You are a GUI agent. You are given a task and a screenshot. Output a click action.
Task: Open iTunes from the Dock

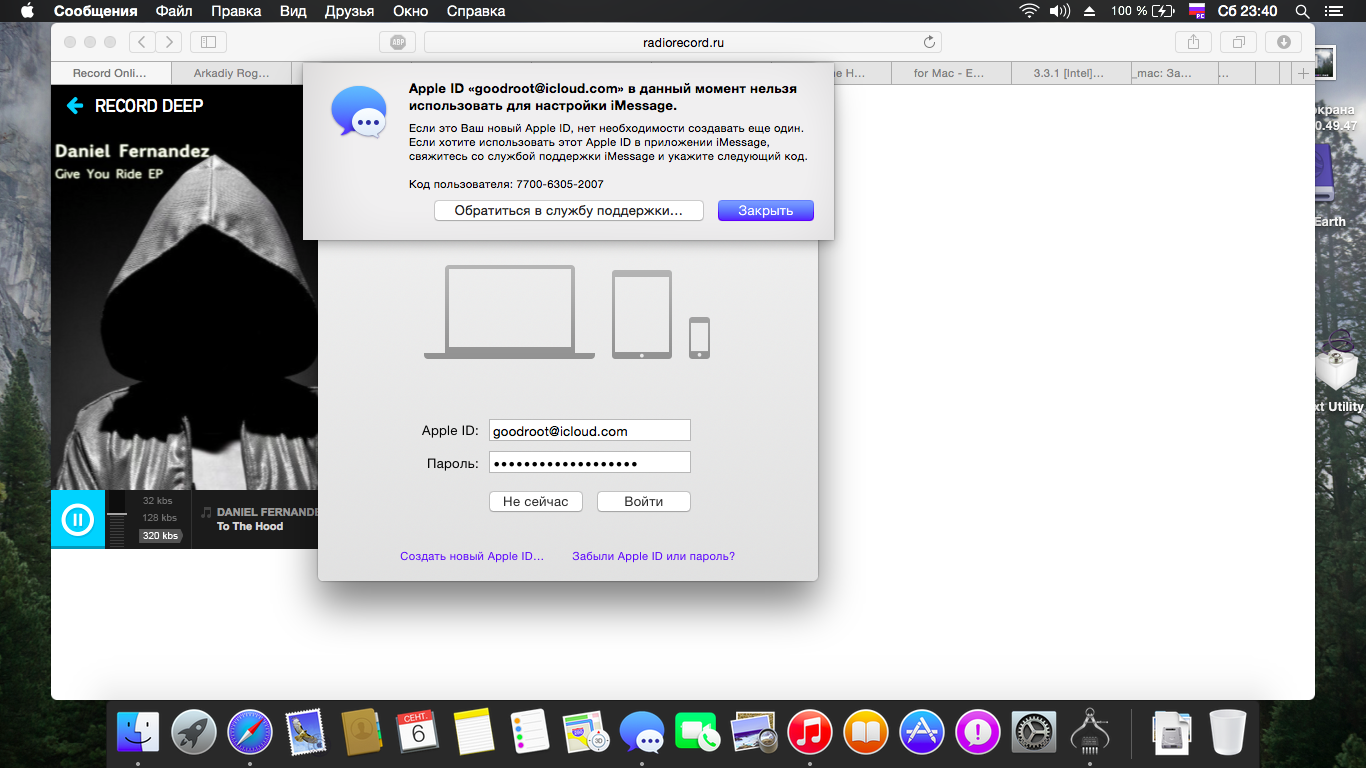coord(810,732)
